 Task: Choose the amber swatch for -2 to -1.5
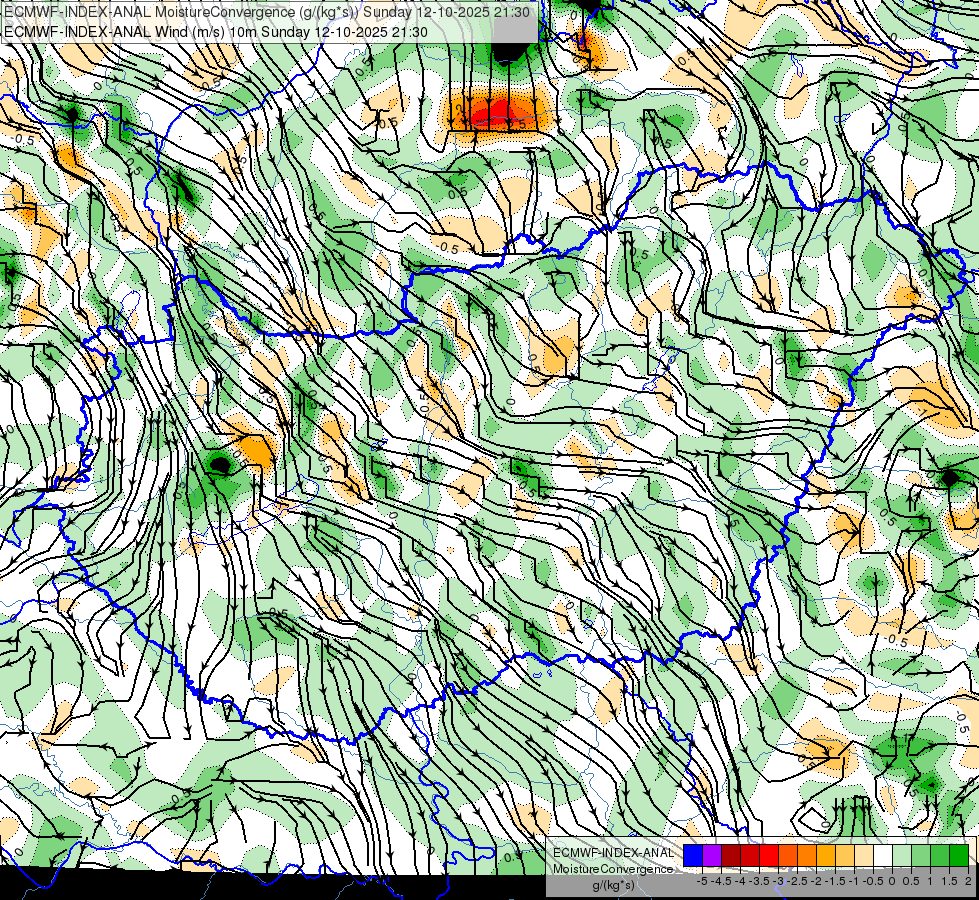[x=826, y=855]
